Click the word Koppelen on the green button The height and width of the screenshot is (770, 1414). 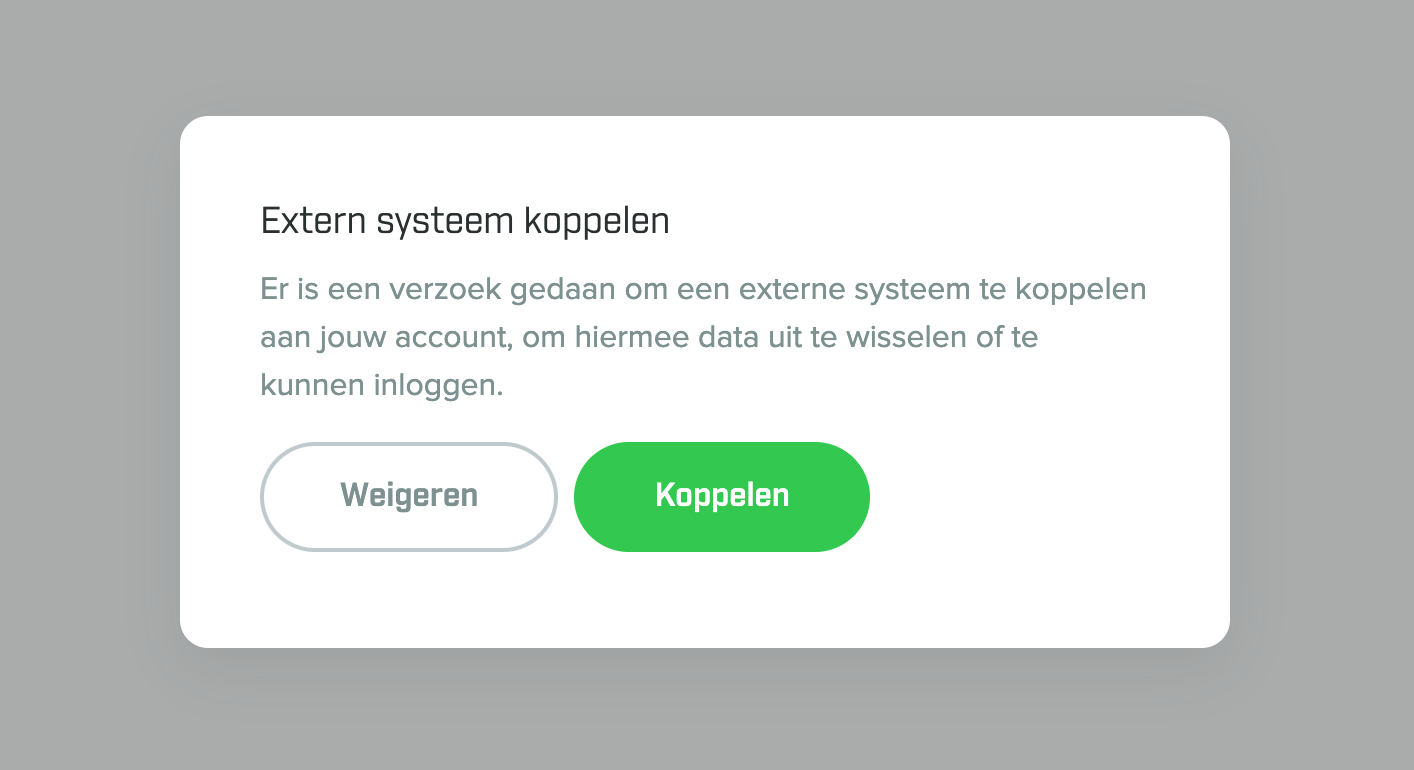click(721, 494)
